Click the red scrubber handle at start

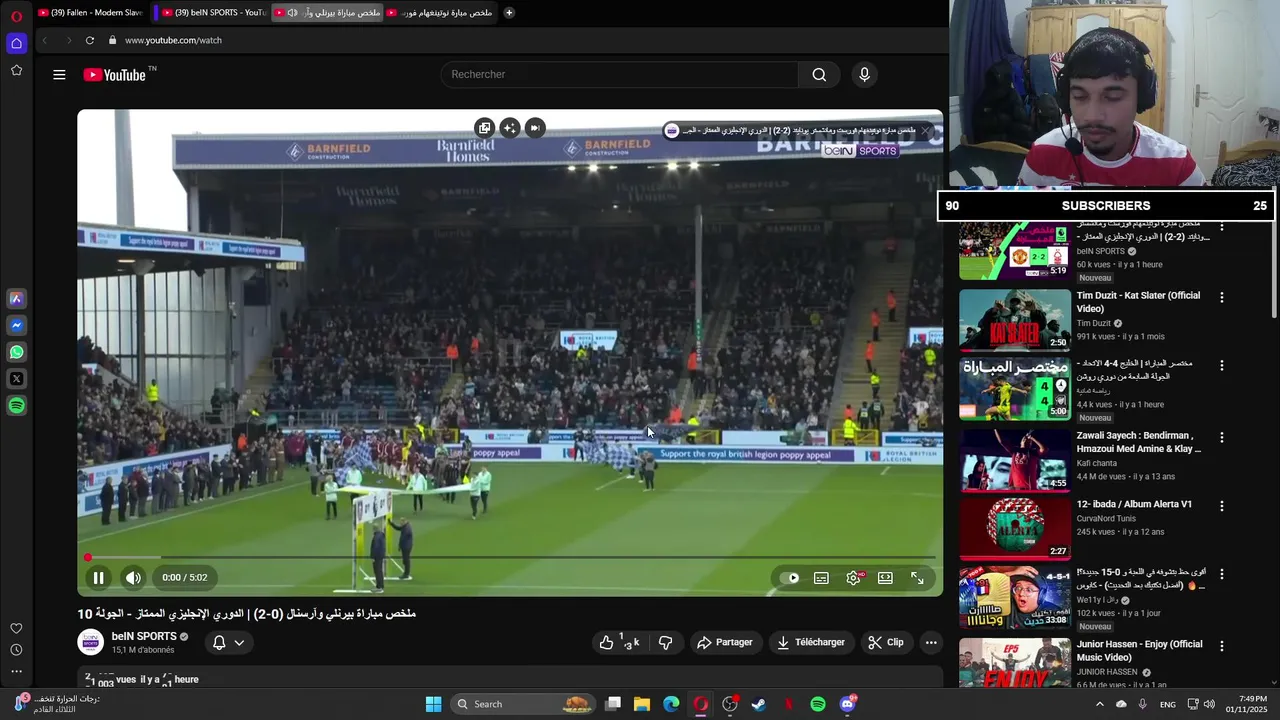[x=88, y=557]
